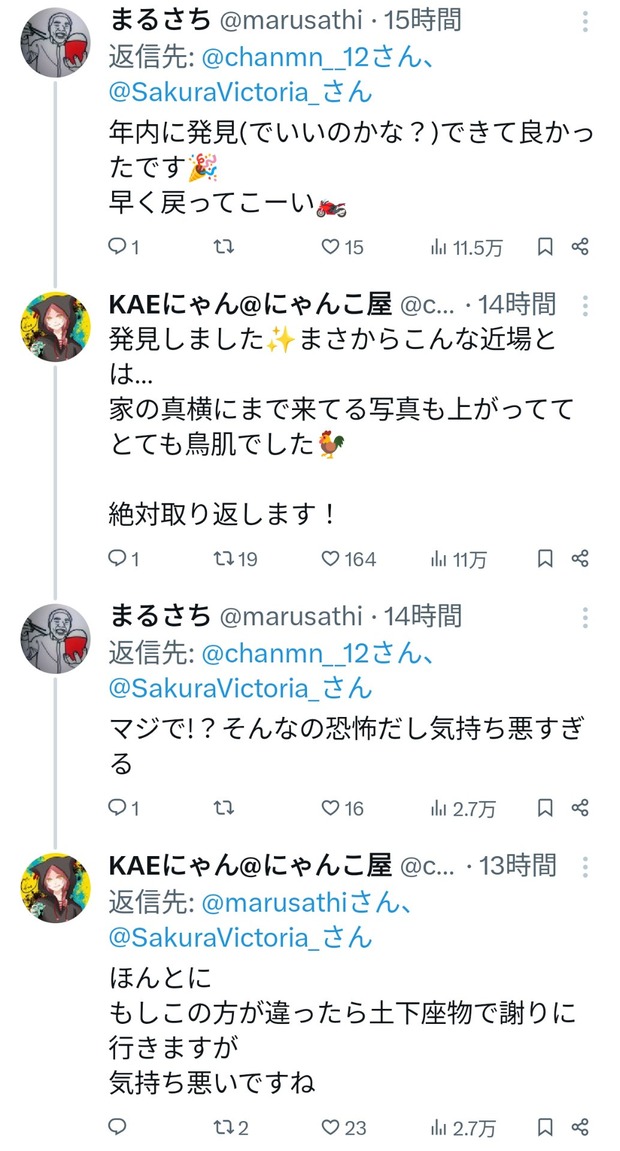View analytics showing 11万 impressions

(458, 559)
